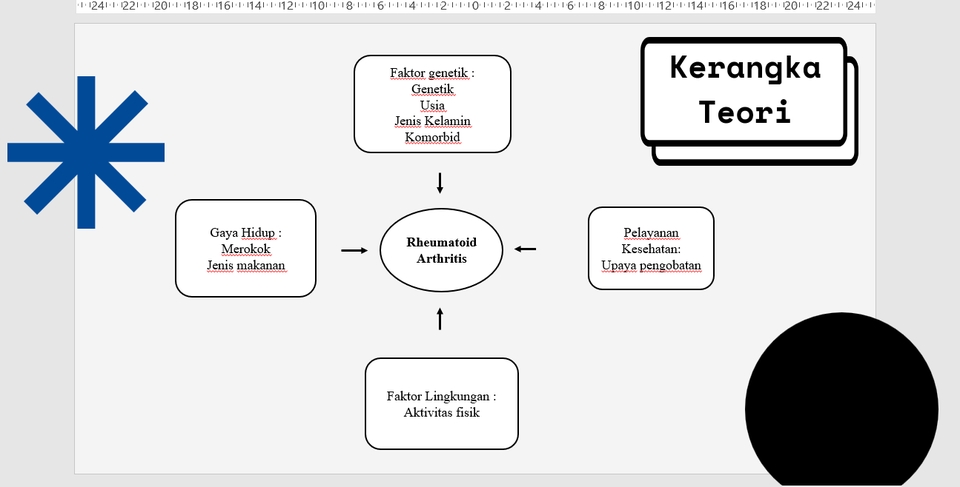
Task: Click the Aktivitas fisik line
Action: click(x=441, y=412)
